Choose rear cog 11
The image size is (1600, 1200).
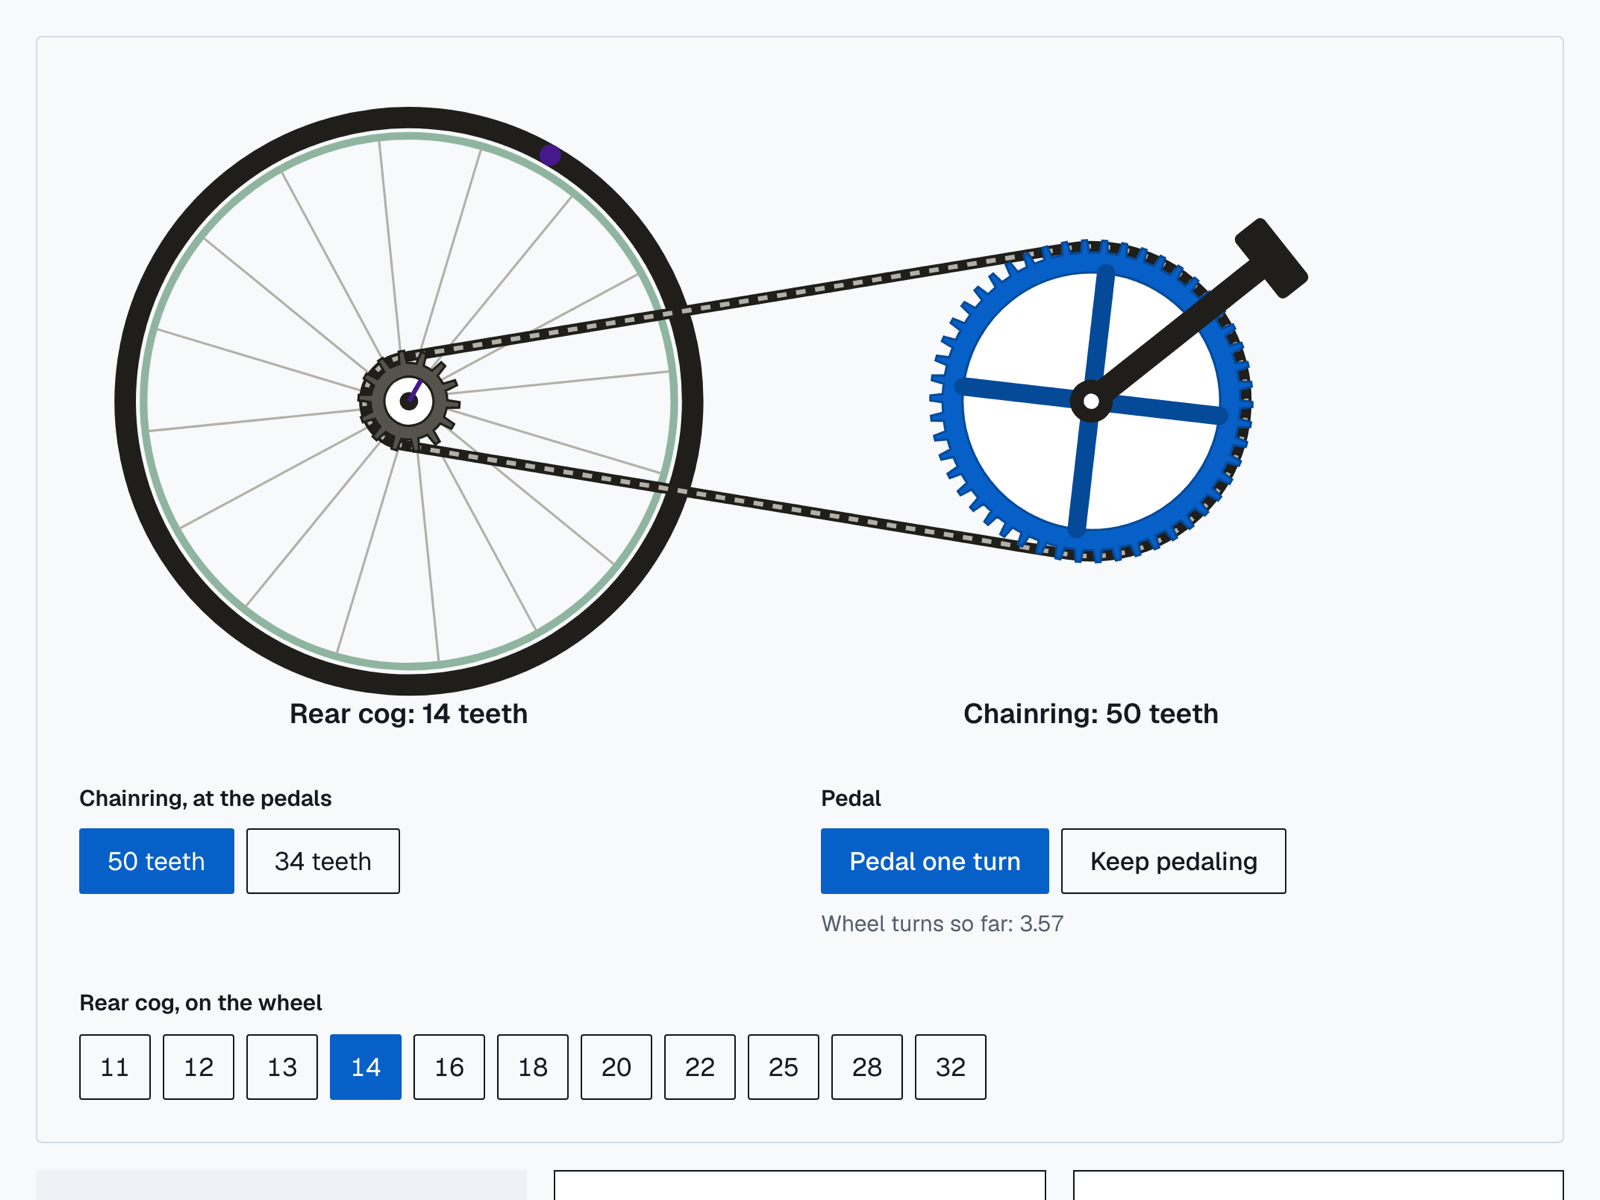115,1067
